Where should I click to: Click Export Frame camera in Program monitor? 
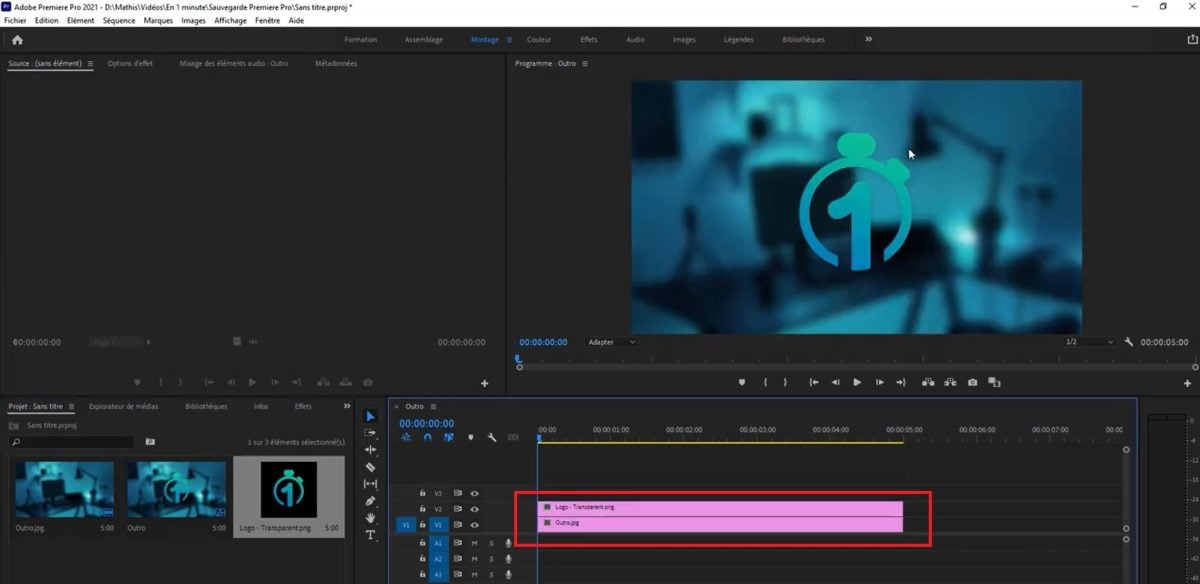coord(973,382)
